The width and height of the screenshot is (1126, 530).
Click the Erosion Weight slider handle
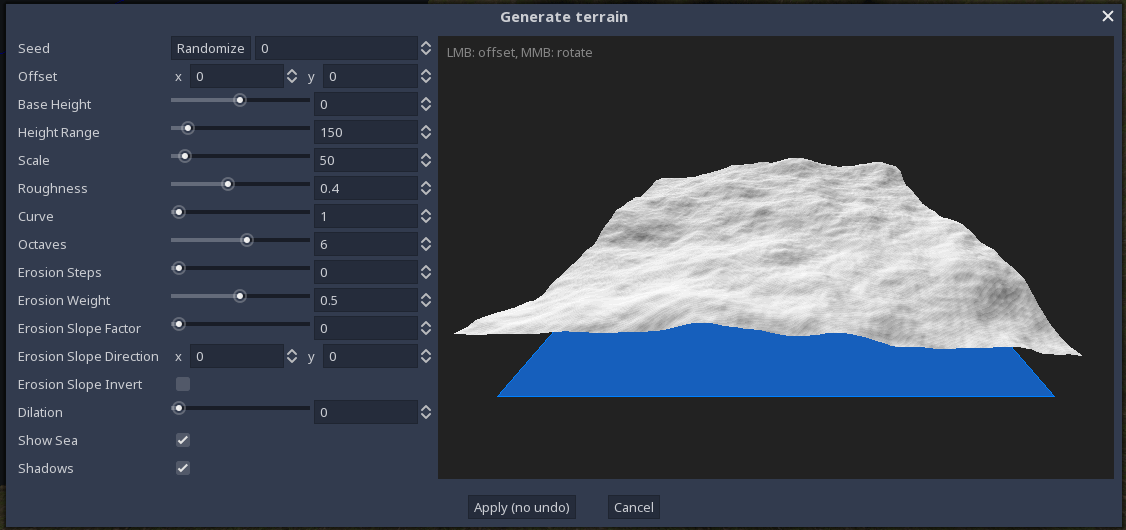(240, 296)
